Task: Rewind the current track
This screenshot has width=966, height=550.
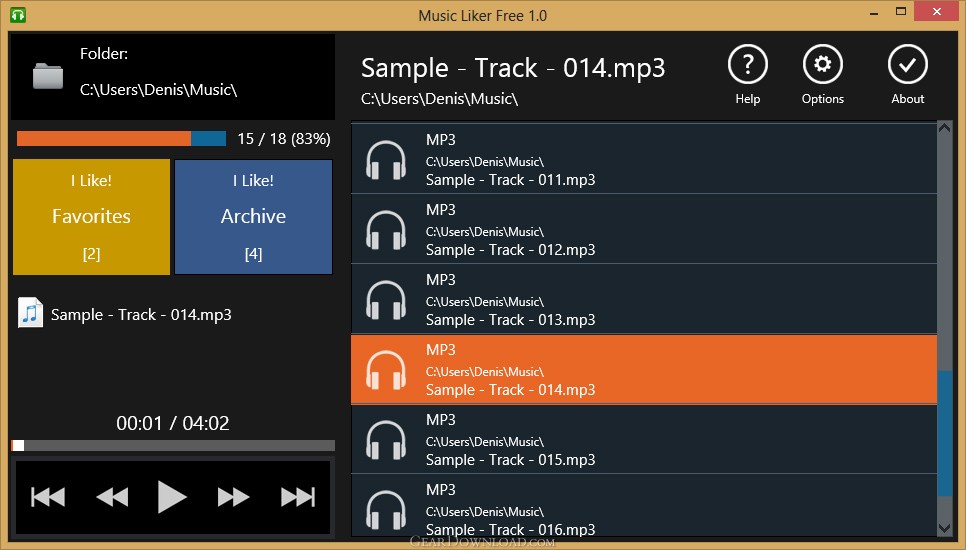Action: (x=112, y=496)
